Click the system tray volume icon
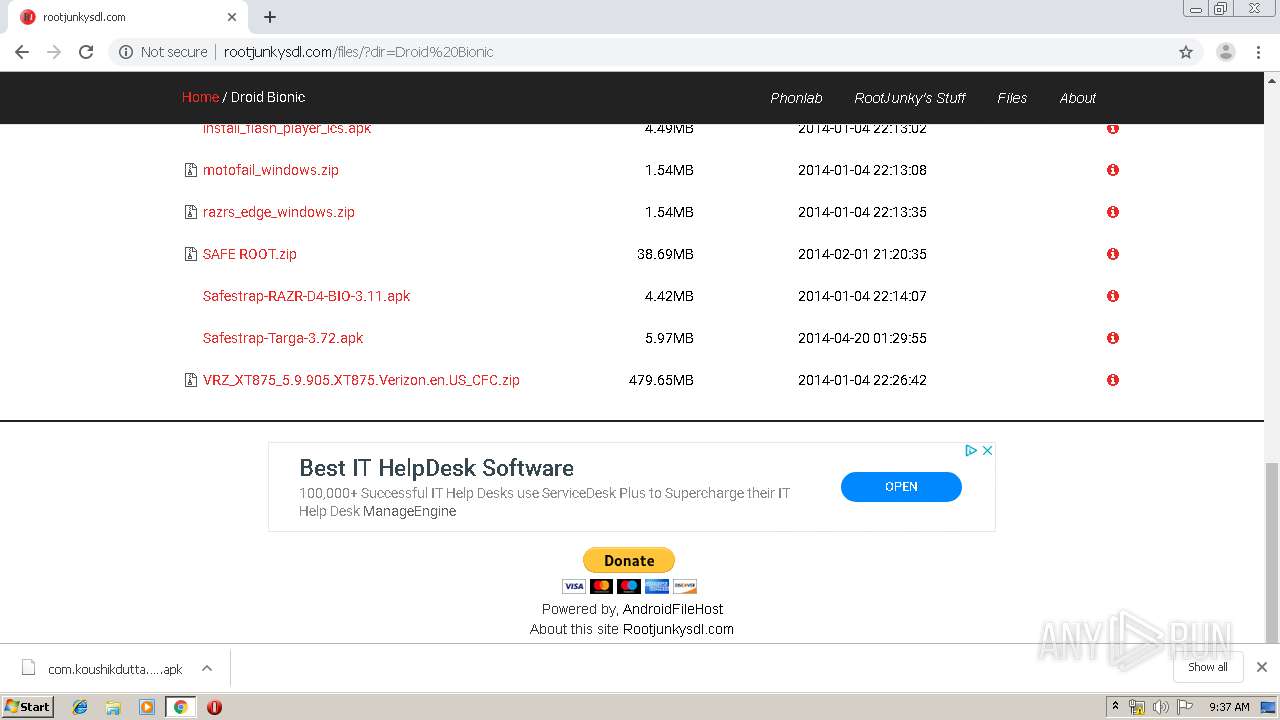Image resolution: width=1280 pixels, height=720 pixels. pyautogui.click(x=1160, y=707)
